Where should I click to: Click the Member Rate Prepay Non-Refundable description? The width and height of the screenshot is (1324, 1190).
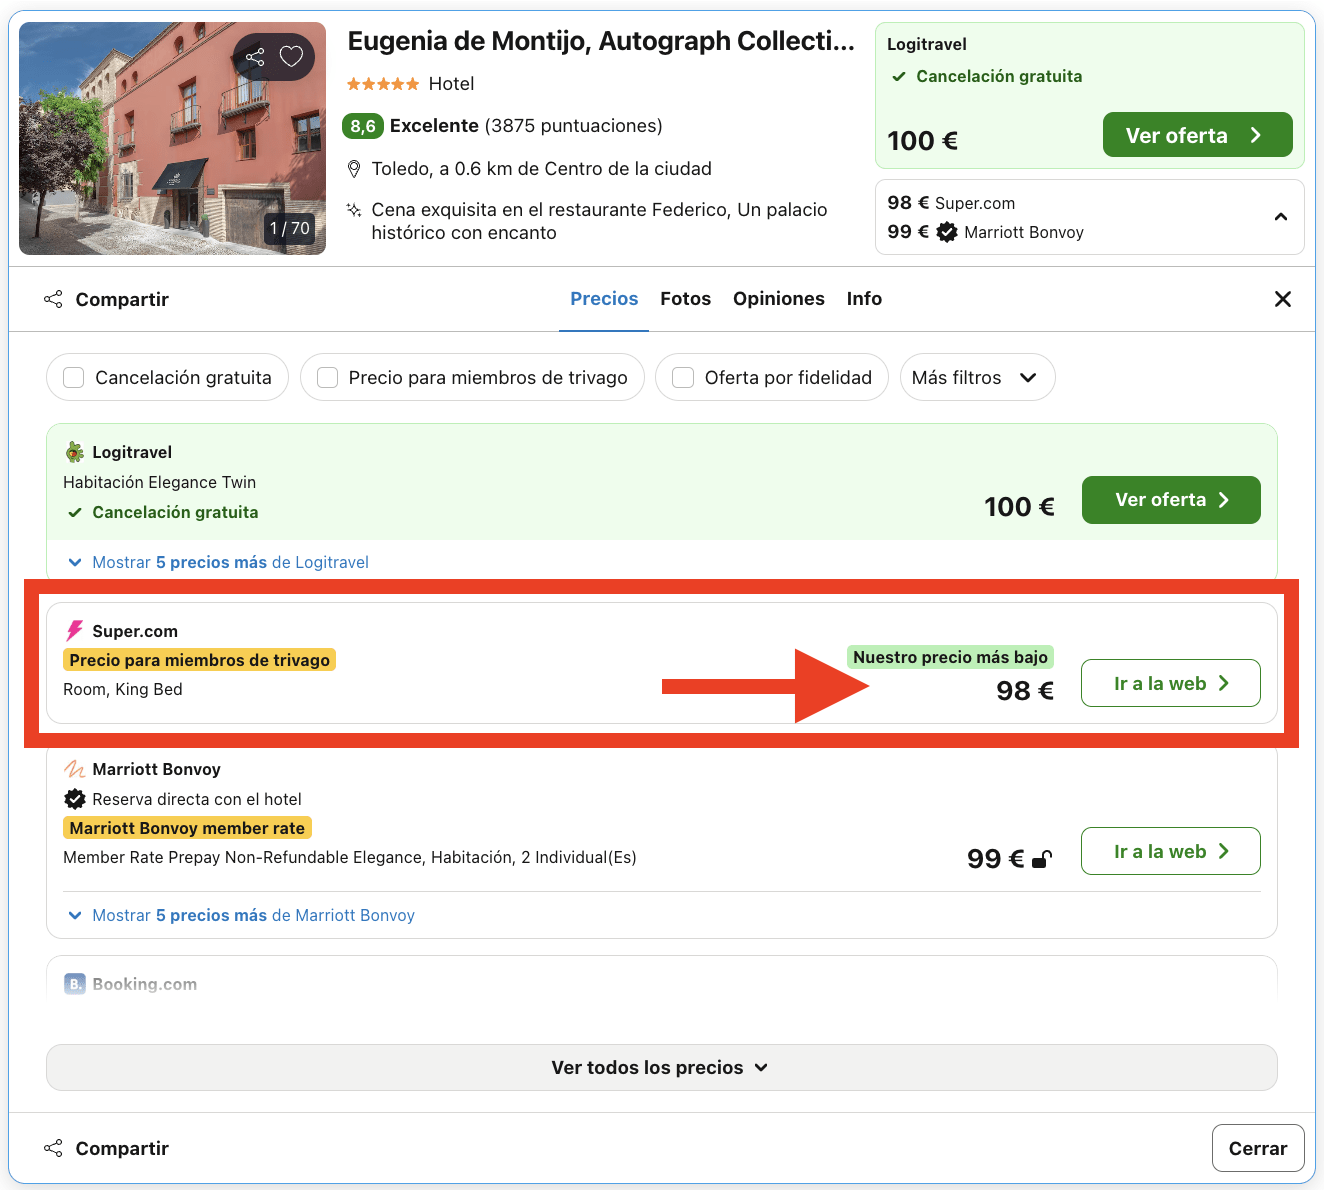pos(350,857)
